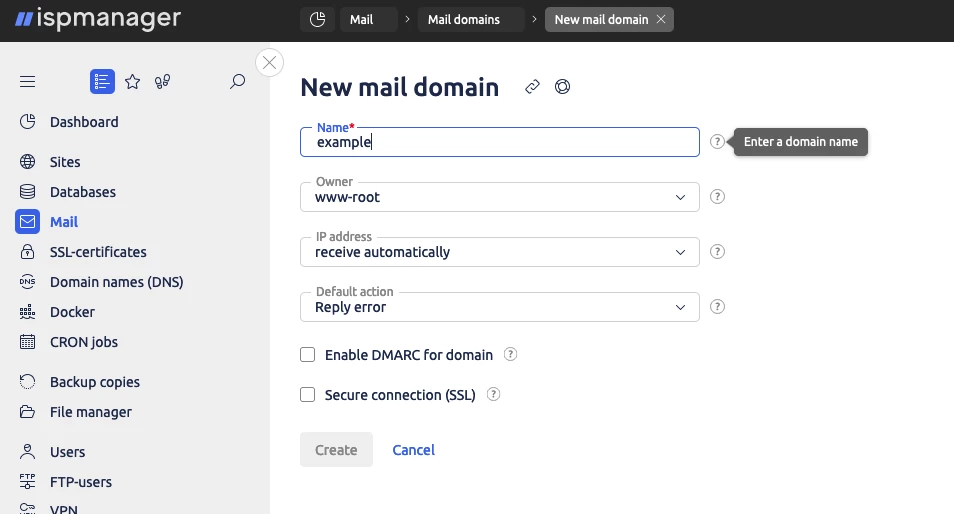Click the Databases stack icon

click(x=27, y=192)
